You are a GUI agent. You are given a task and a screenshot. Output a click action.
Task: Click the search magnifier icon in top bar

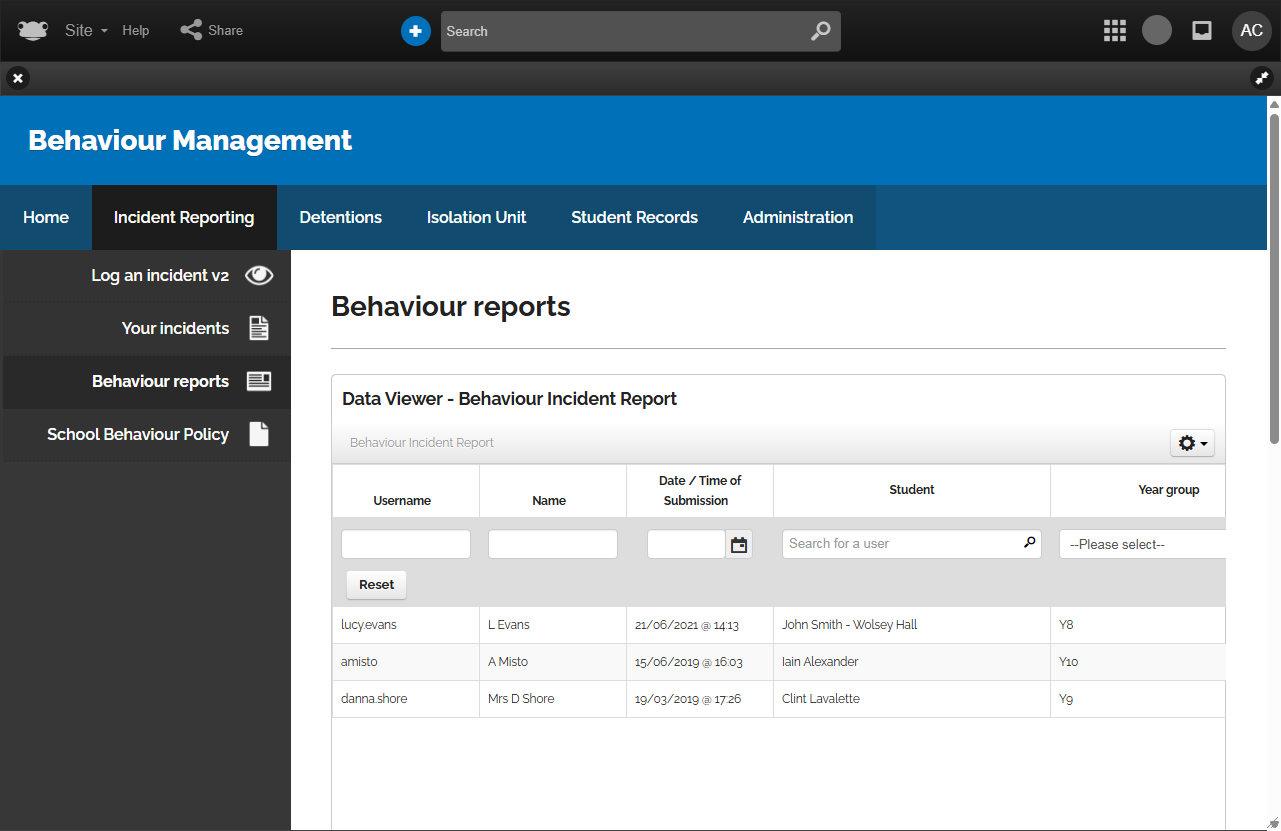point(820,31)
